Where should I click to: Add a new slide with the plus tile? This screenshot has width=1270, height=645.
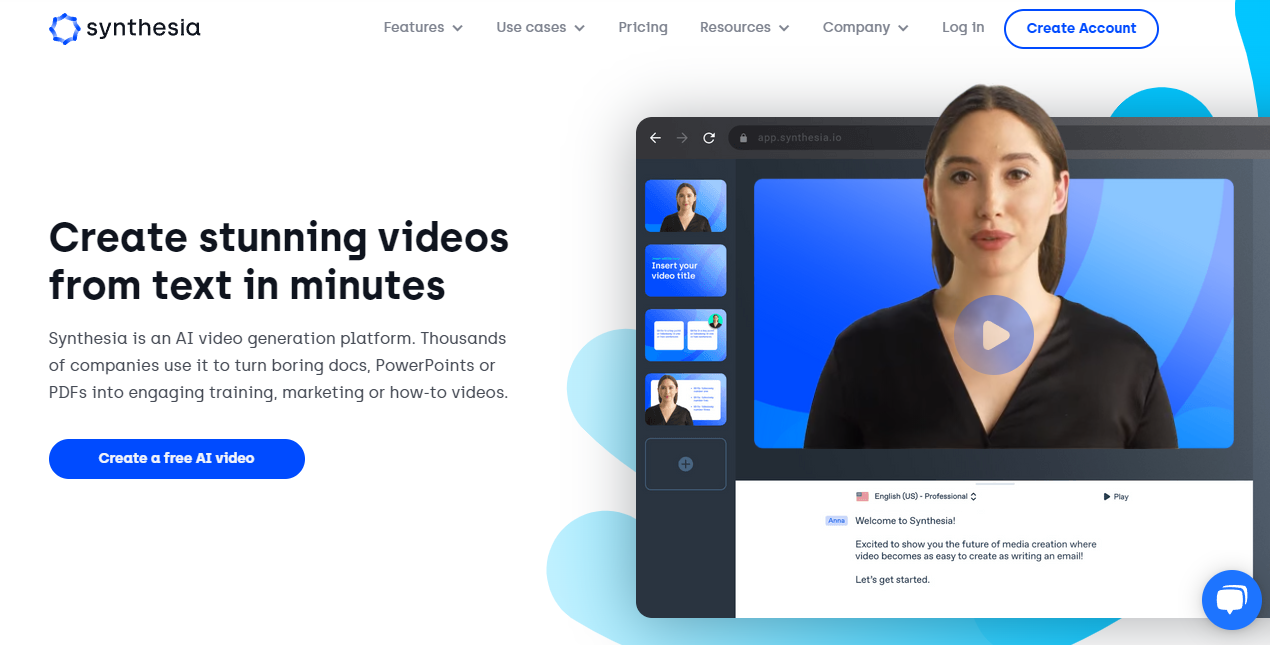(x=686, y=464)
